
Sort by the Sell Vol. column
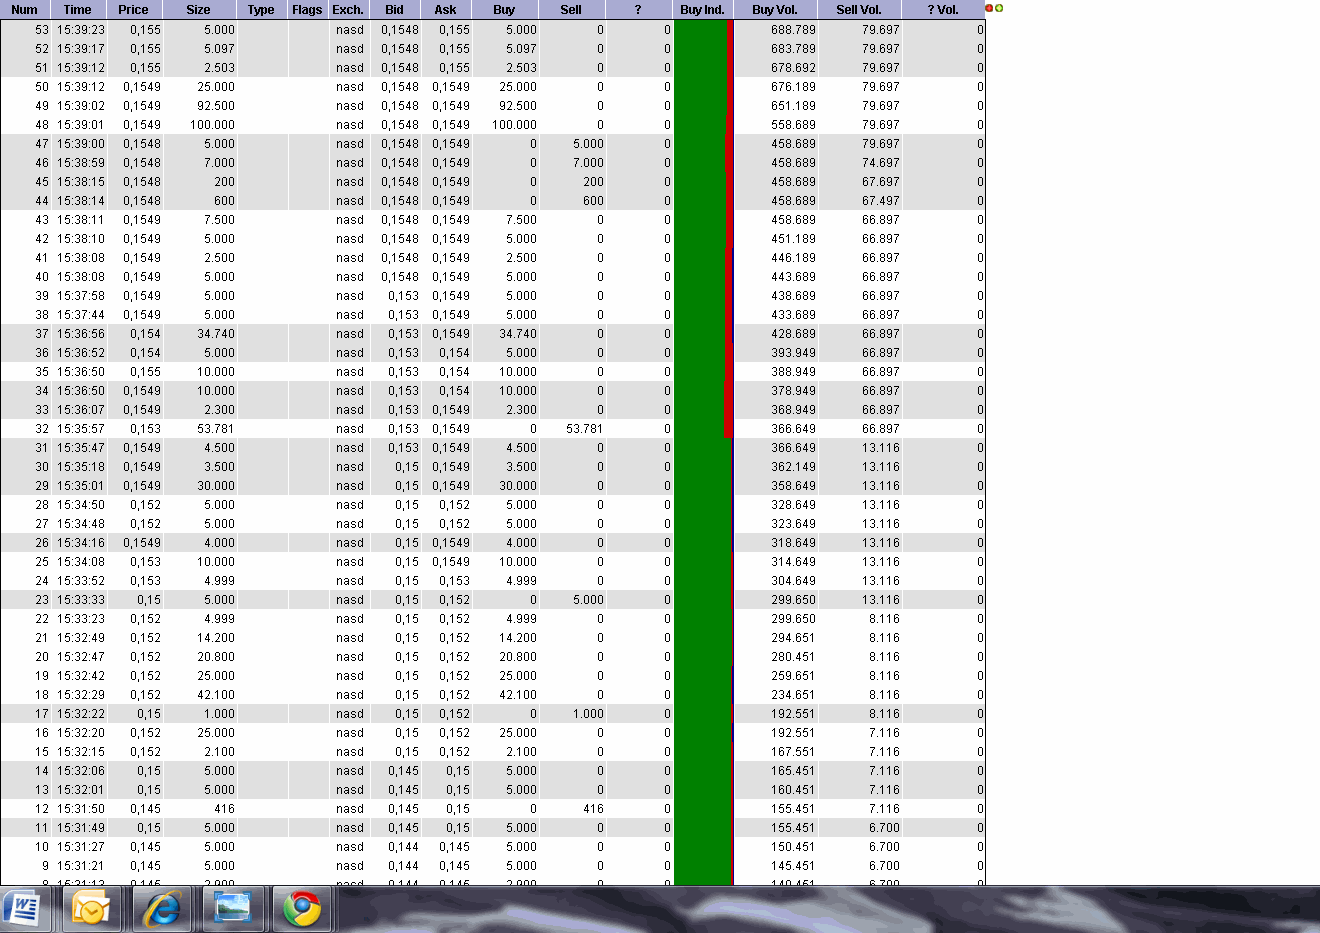(860, 10)
